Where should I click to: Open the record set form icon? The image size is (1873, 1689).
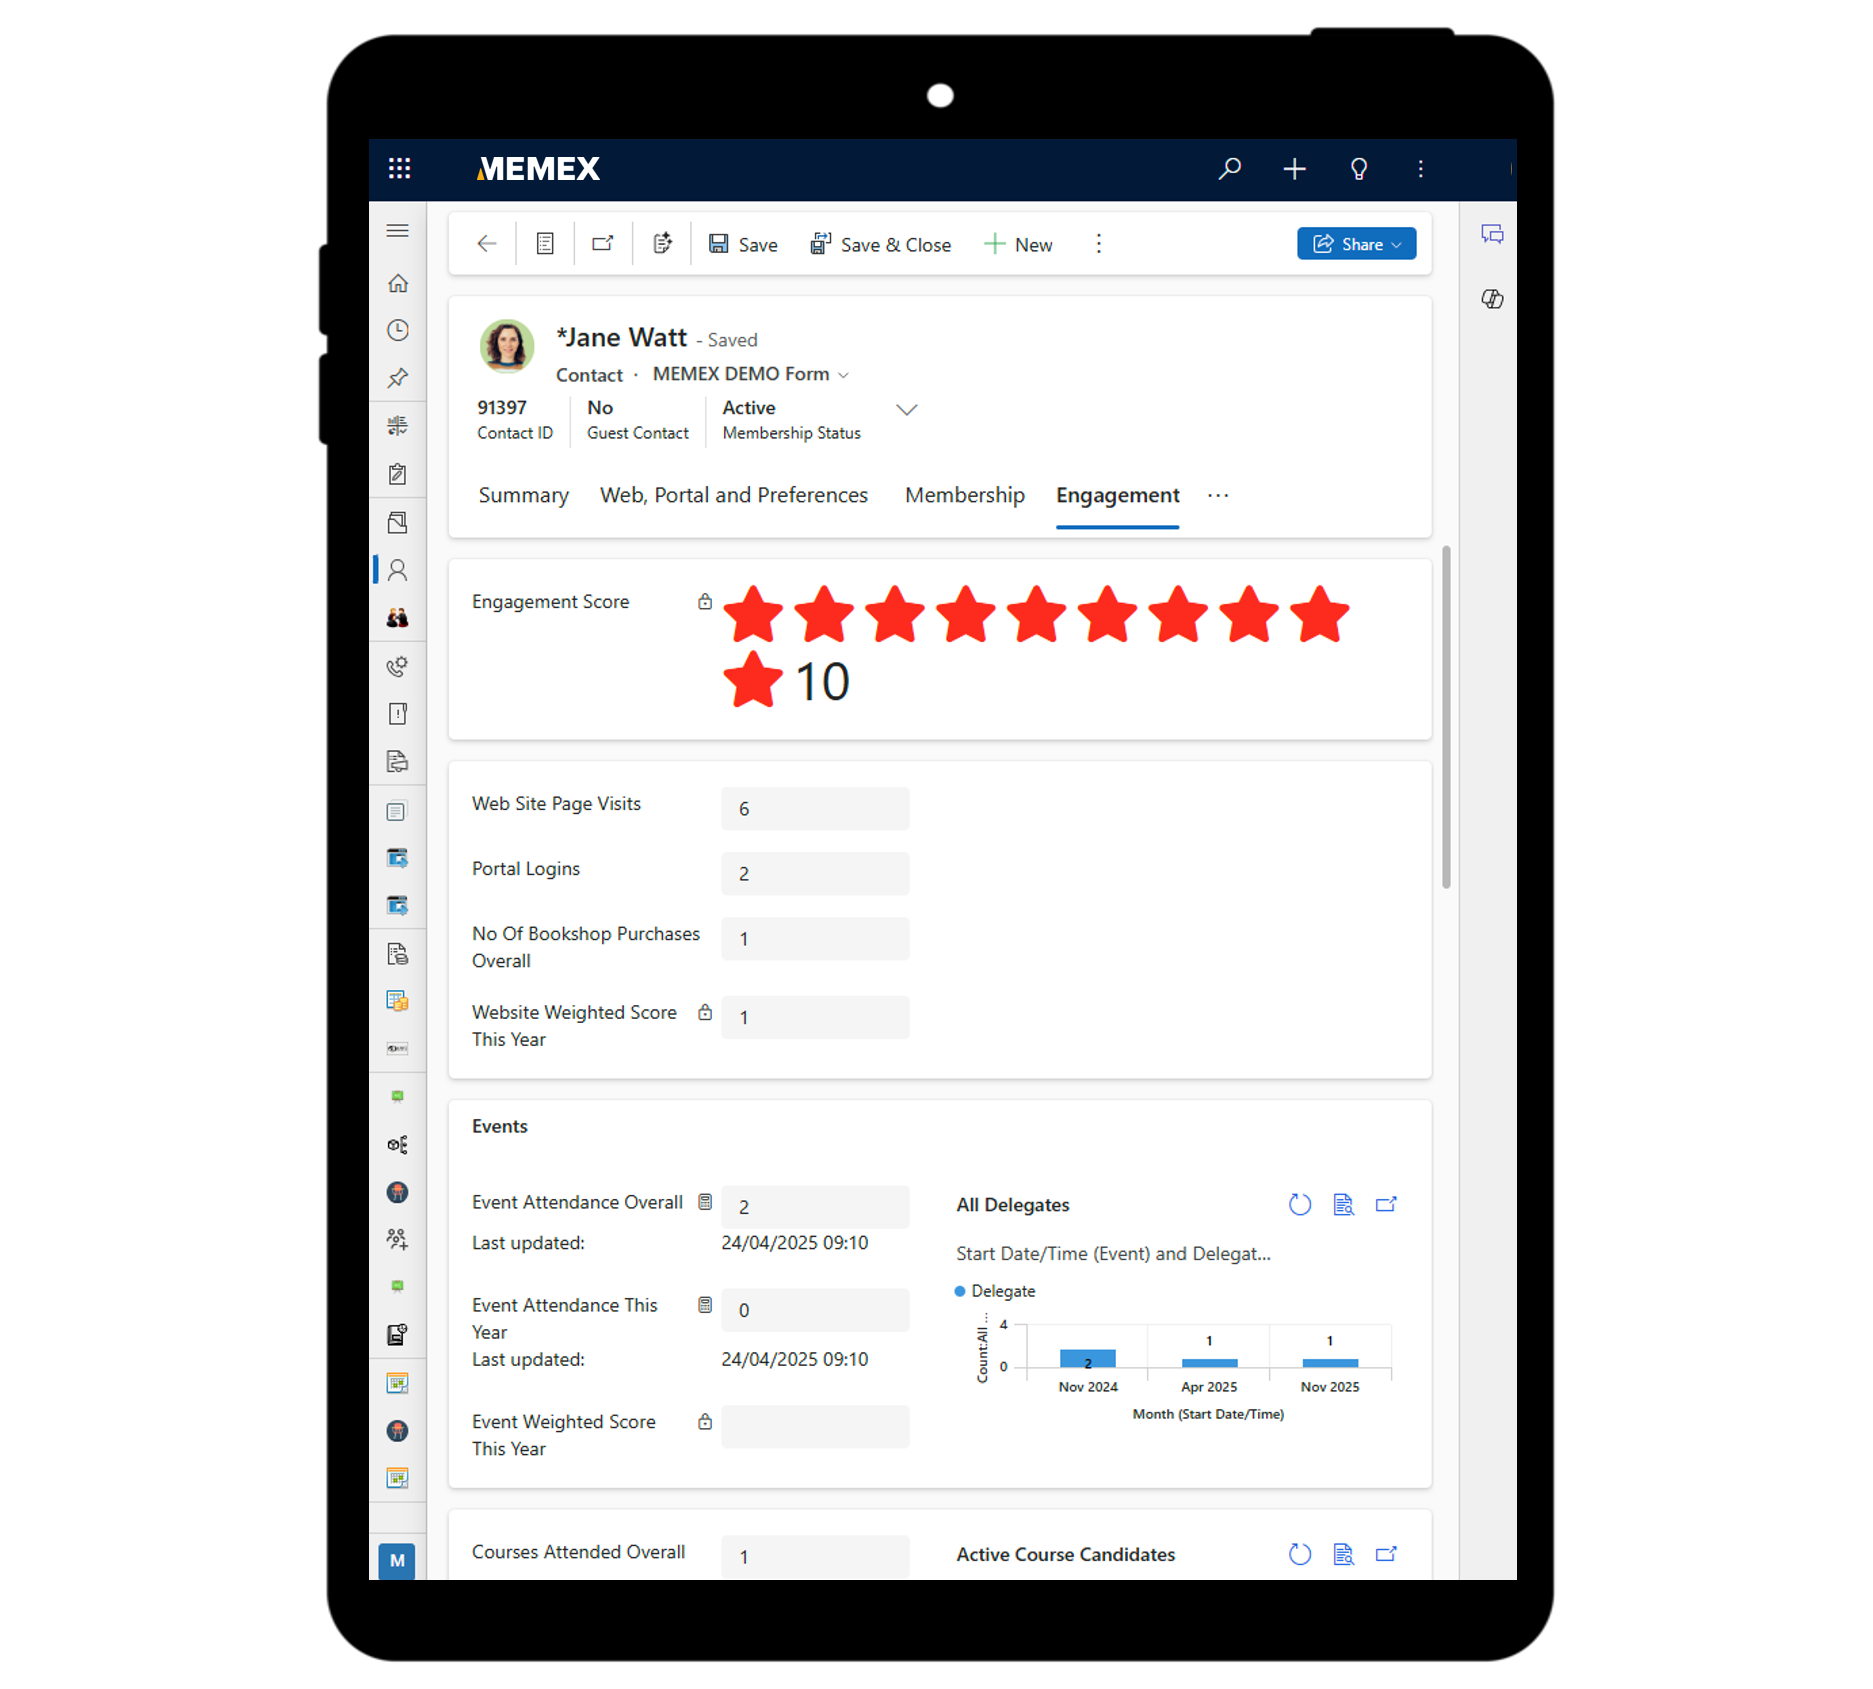coord(545,244)
